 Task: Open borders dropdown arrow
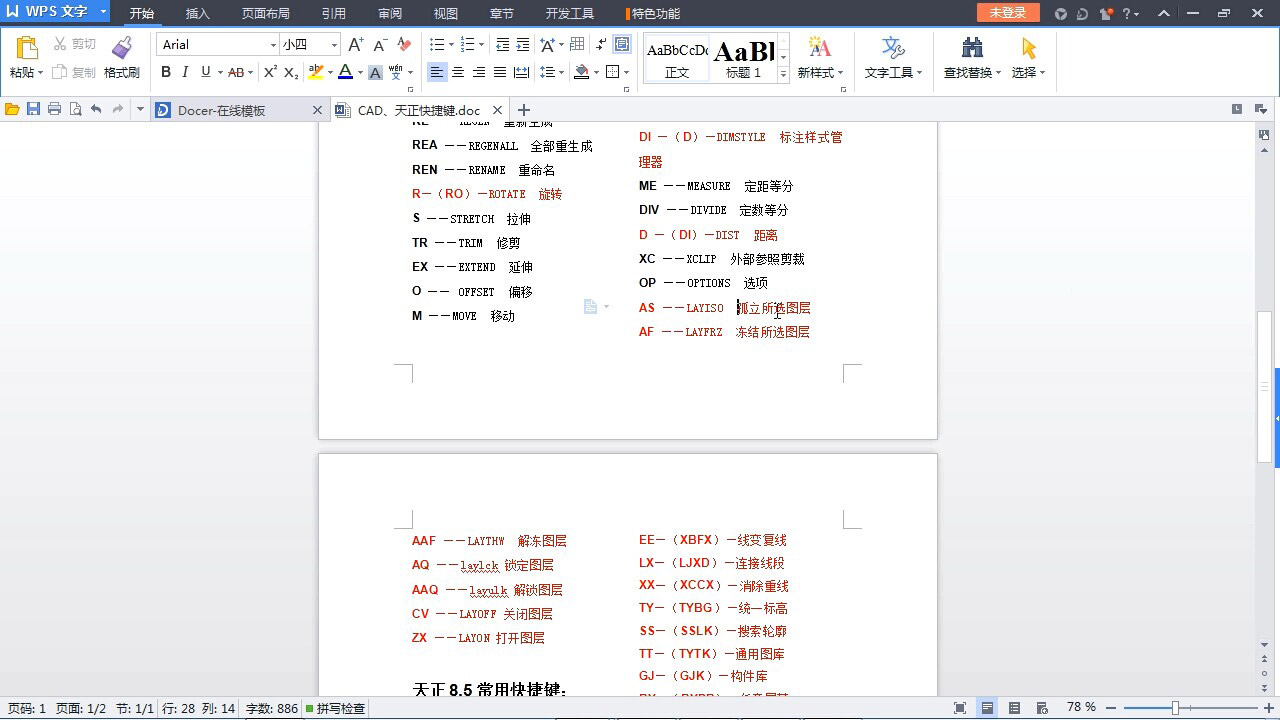pos(626,72)
